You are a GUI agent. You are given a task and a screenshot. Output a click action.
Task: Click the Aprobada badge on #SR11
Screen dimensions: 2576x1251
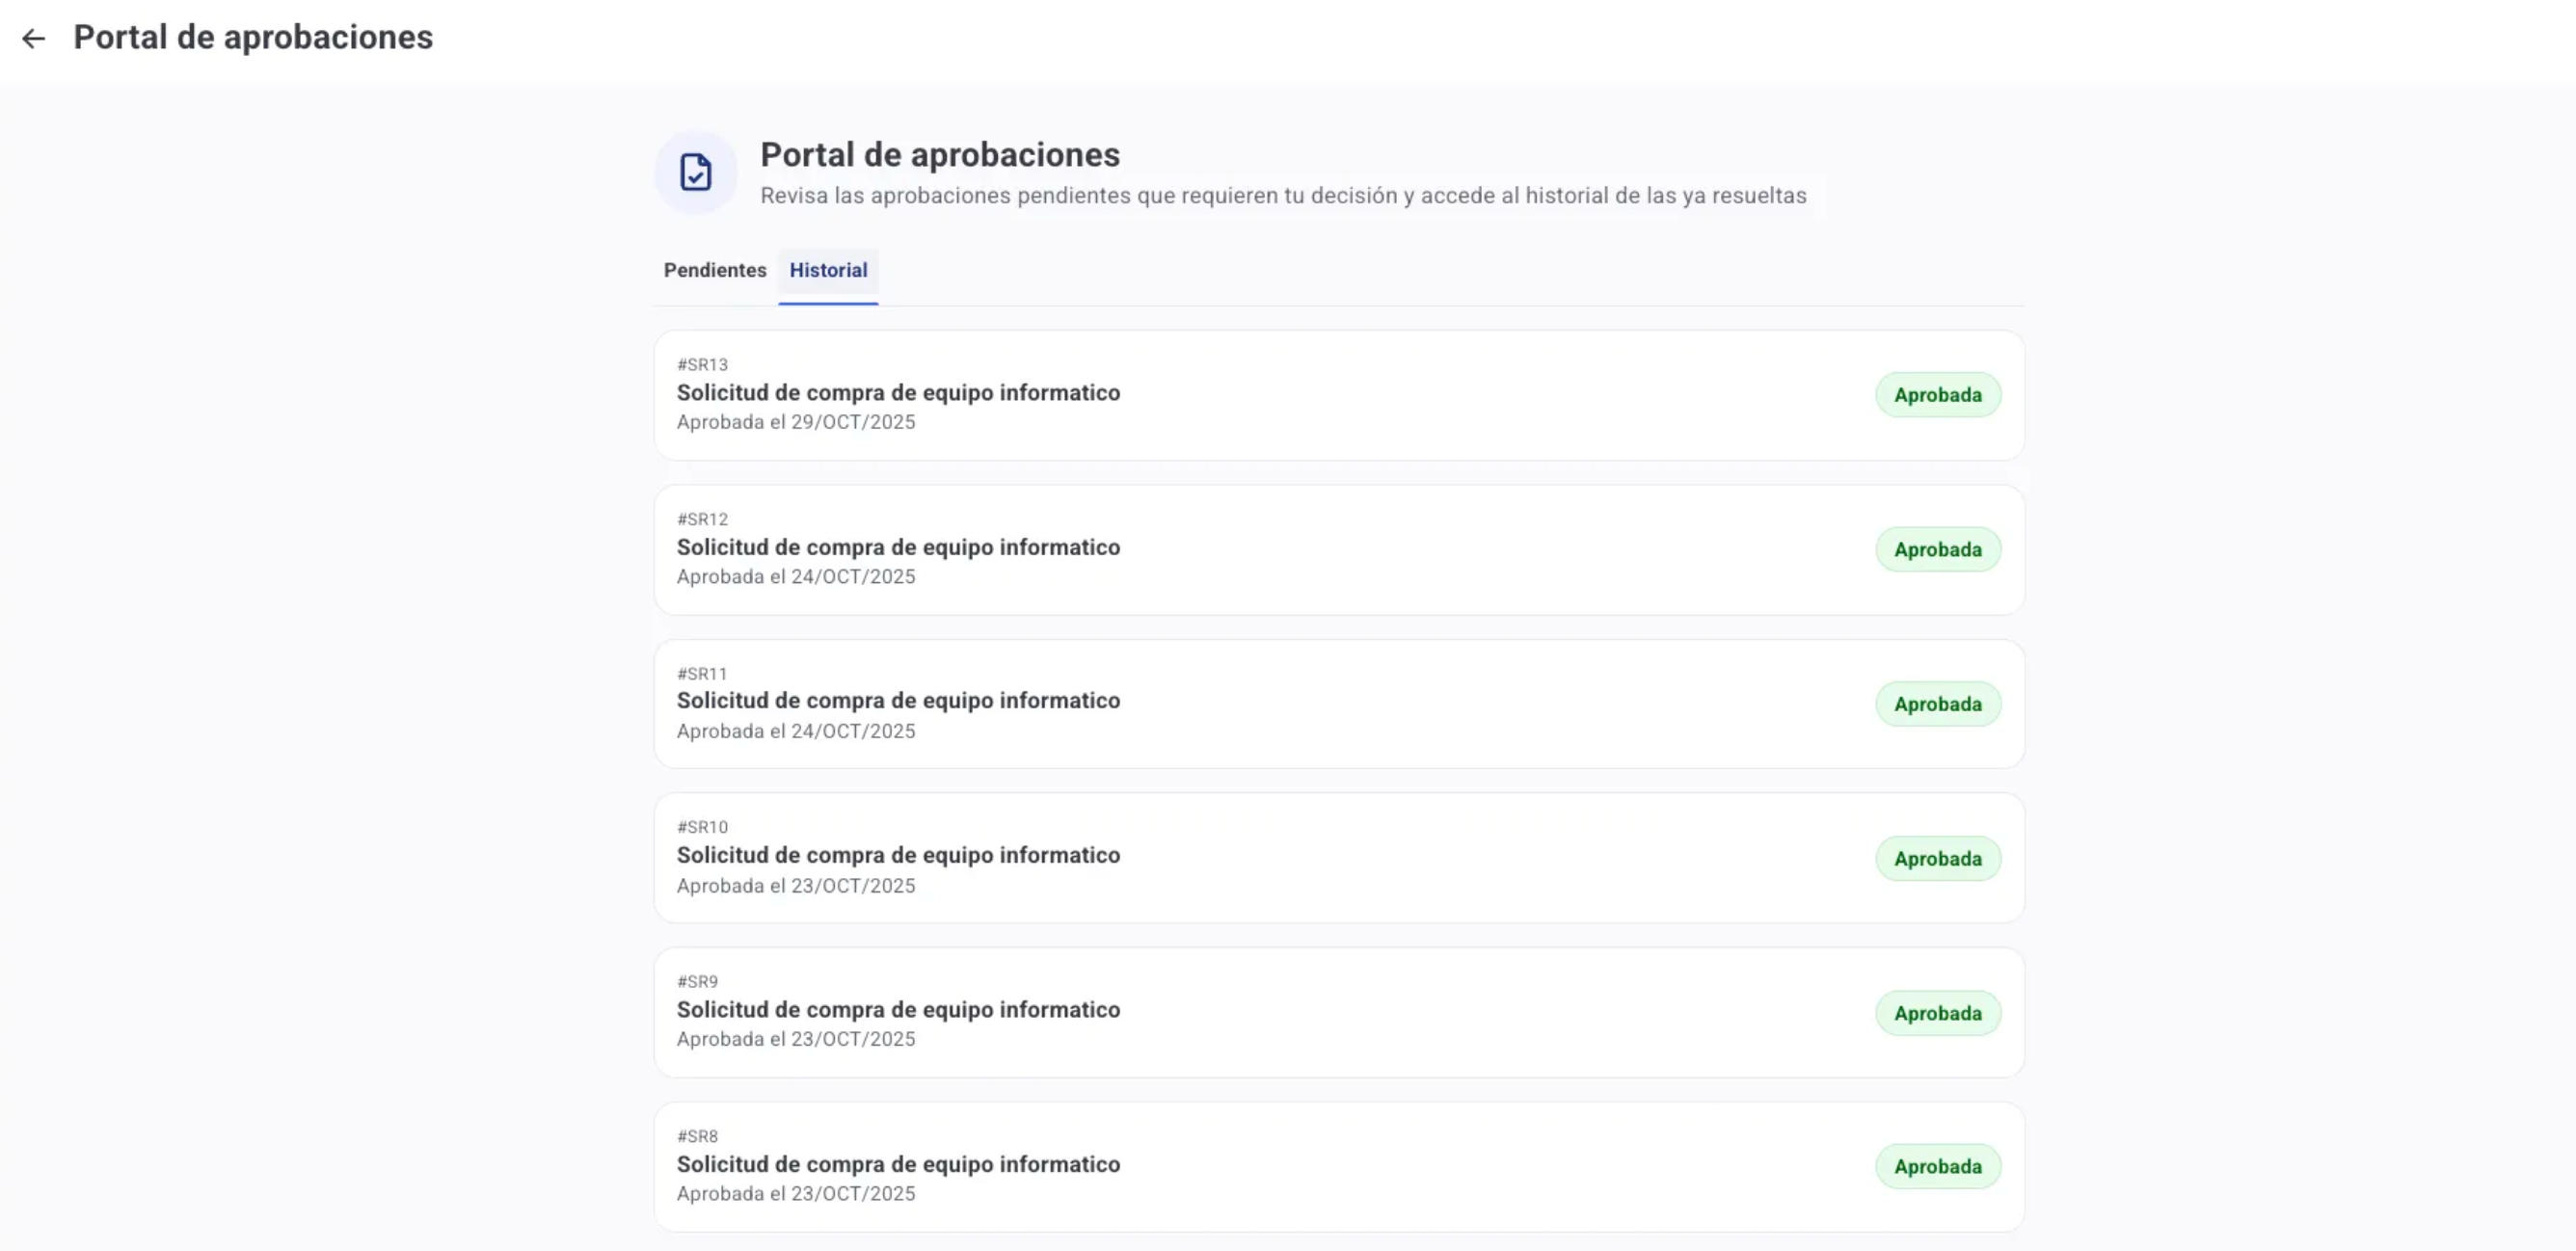(x=1936, y=704)
